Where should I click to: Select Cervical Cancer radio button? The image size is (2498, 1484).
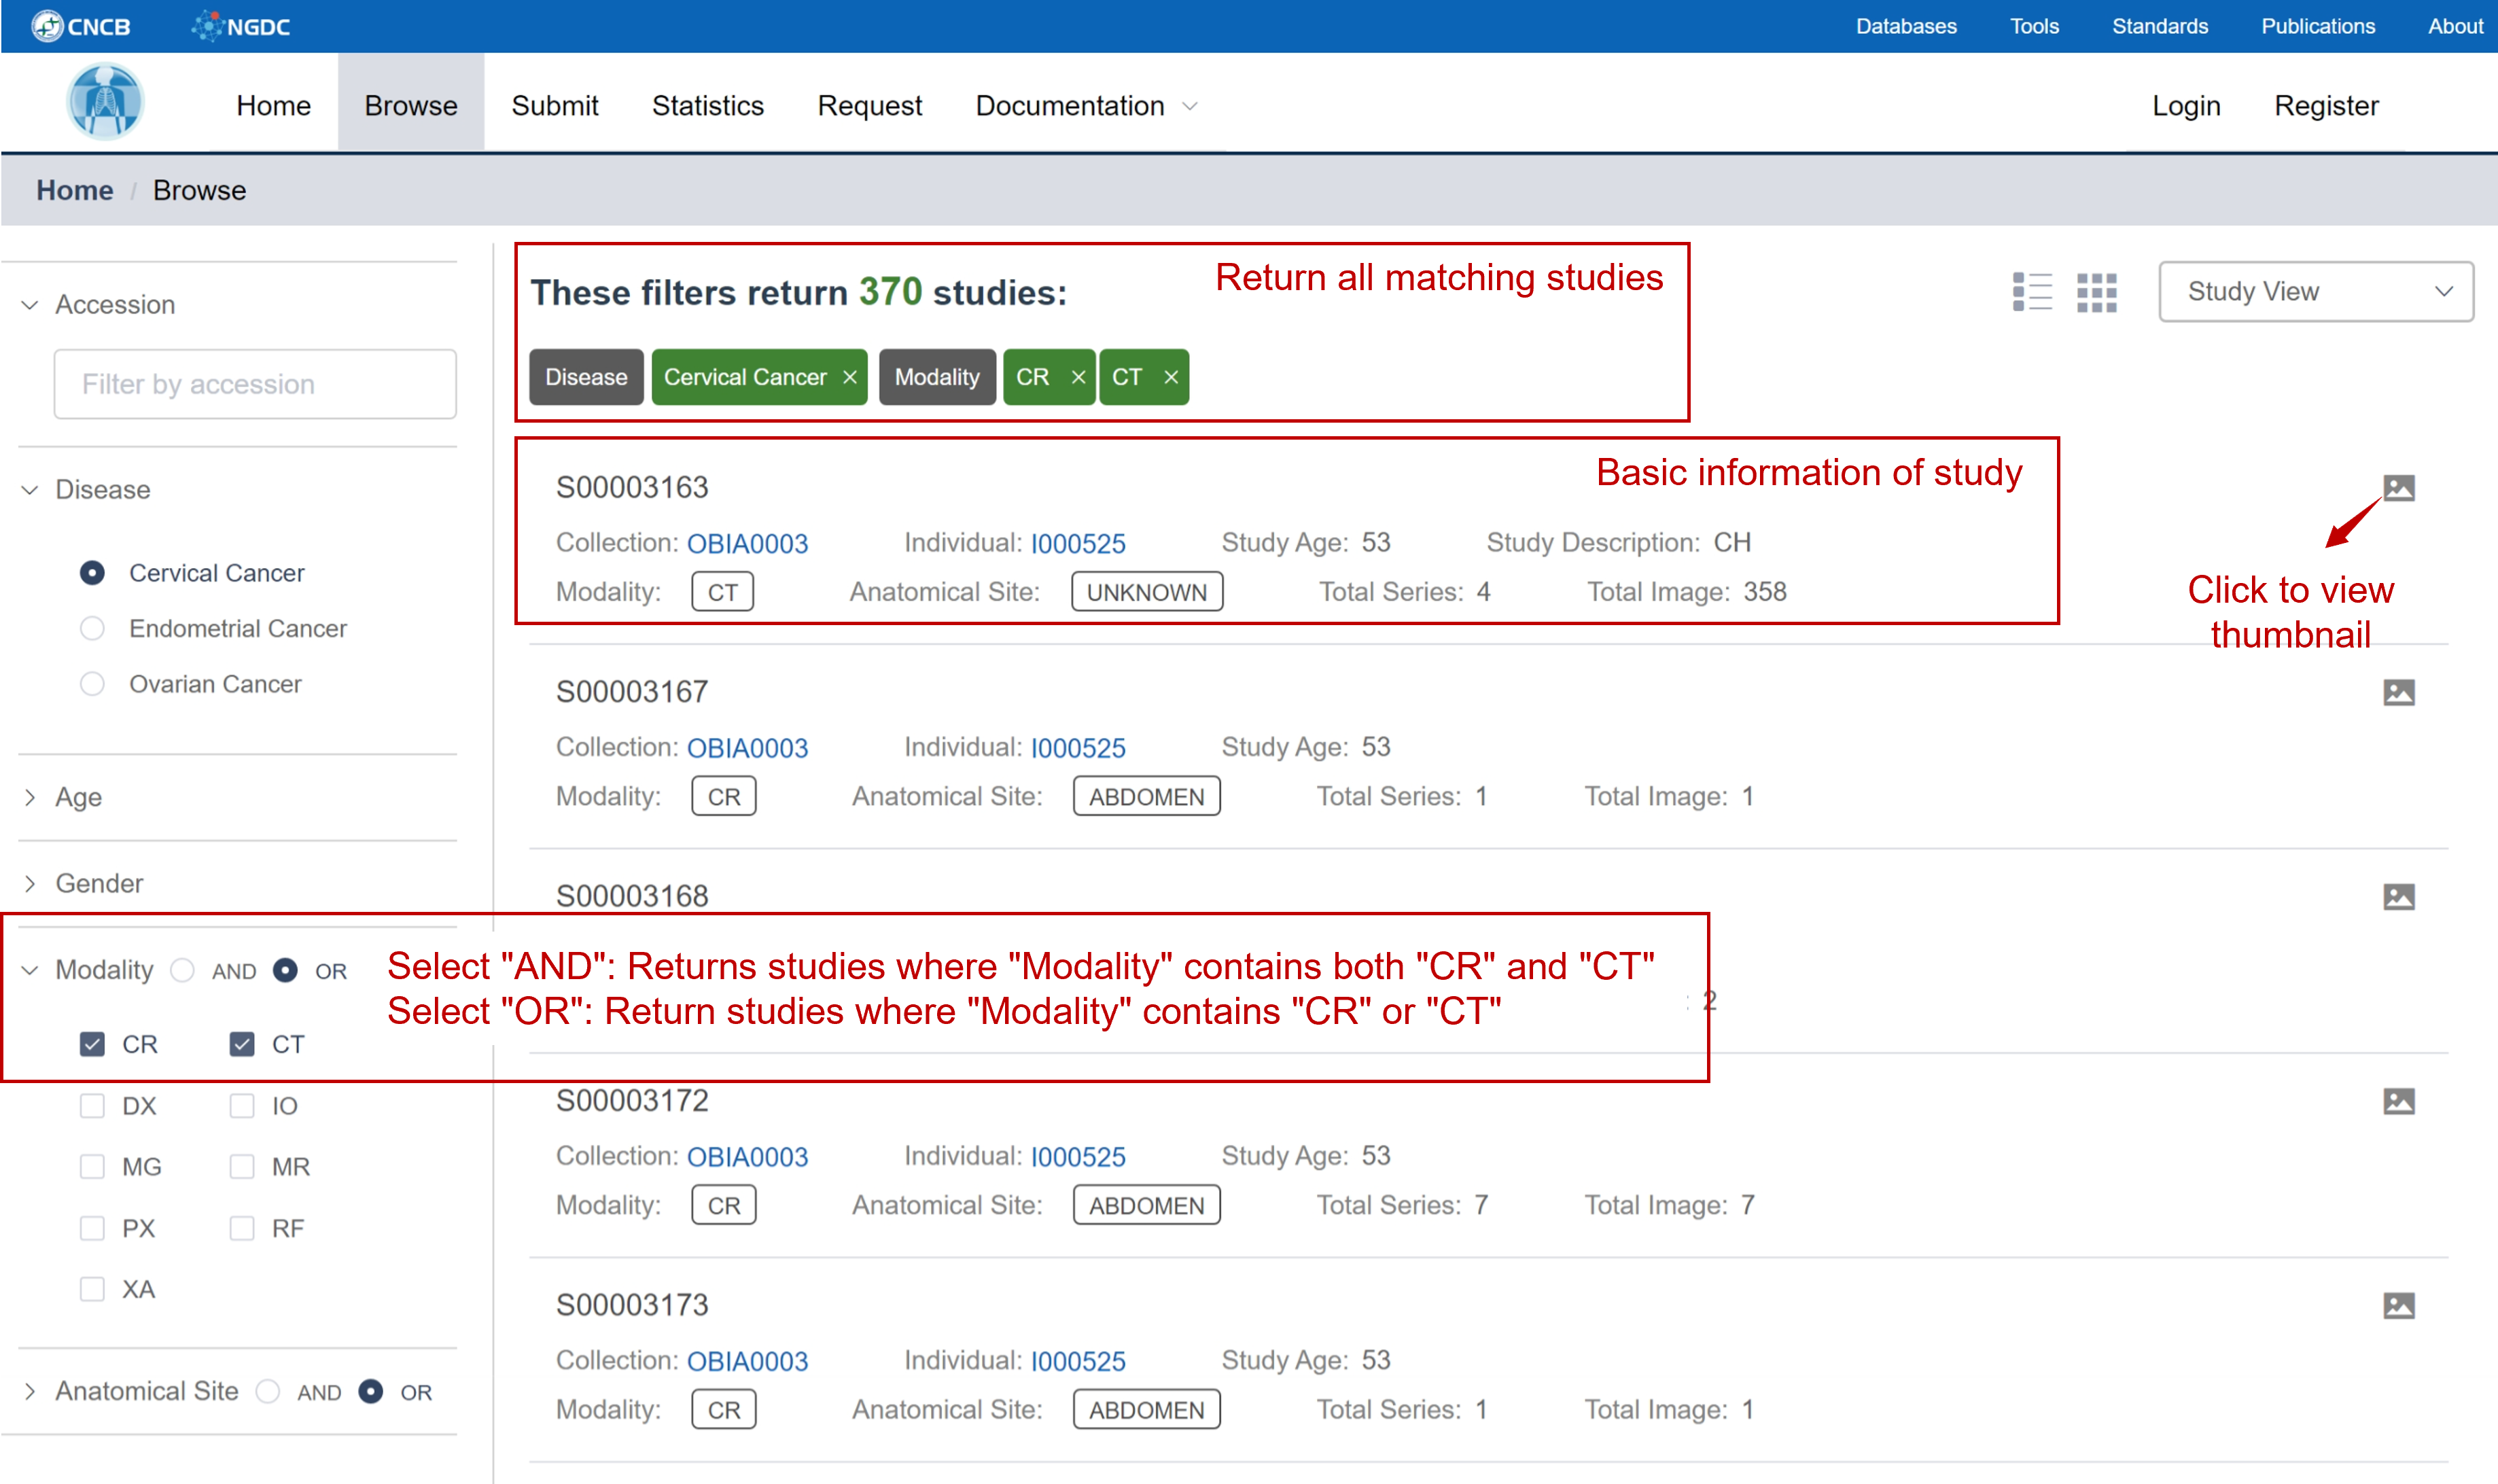92,573
